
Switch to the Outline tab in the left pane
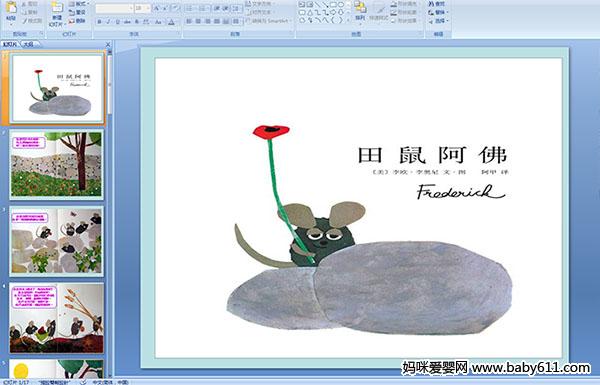pyautogui.click(x=28, y=44)
